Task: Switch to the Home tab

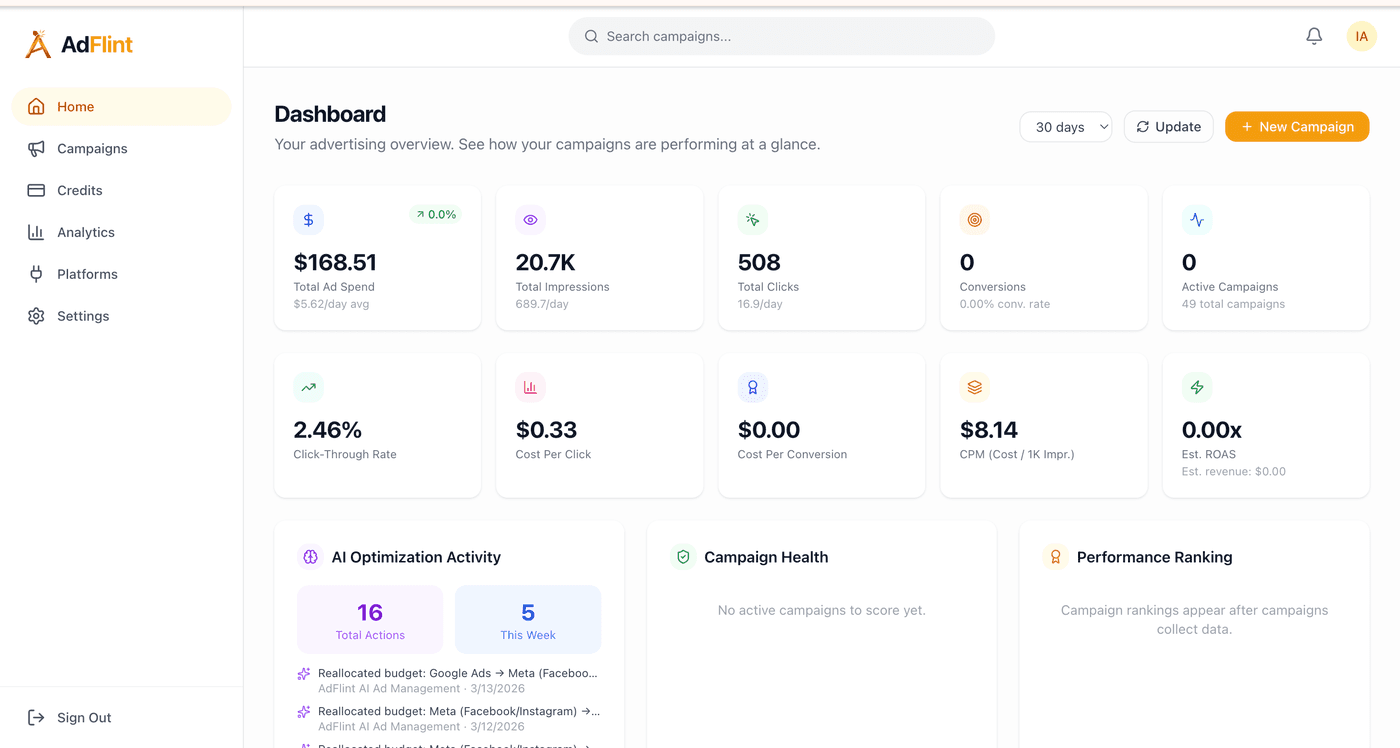Action: coord(73,106)
